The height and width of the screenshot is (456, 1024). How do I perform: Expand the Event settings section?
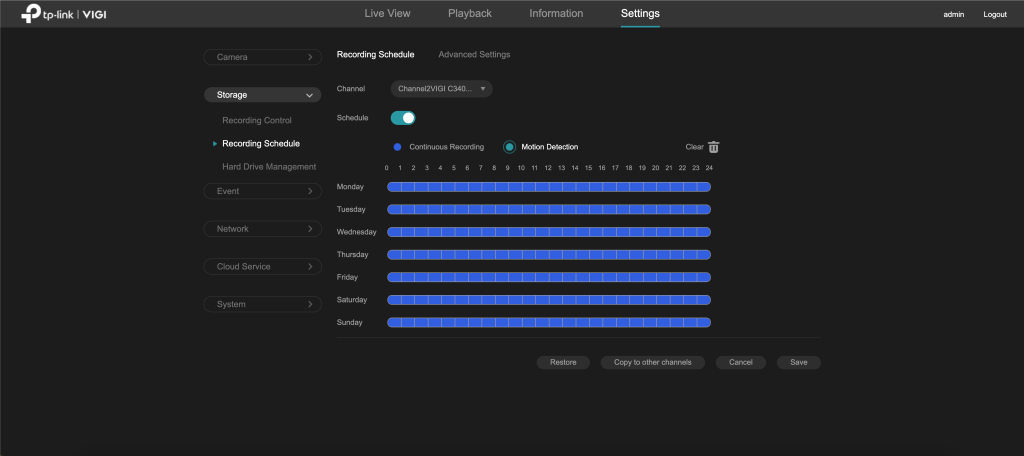[x=263, y=191]
